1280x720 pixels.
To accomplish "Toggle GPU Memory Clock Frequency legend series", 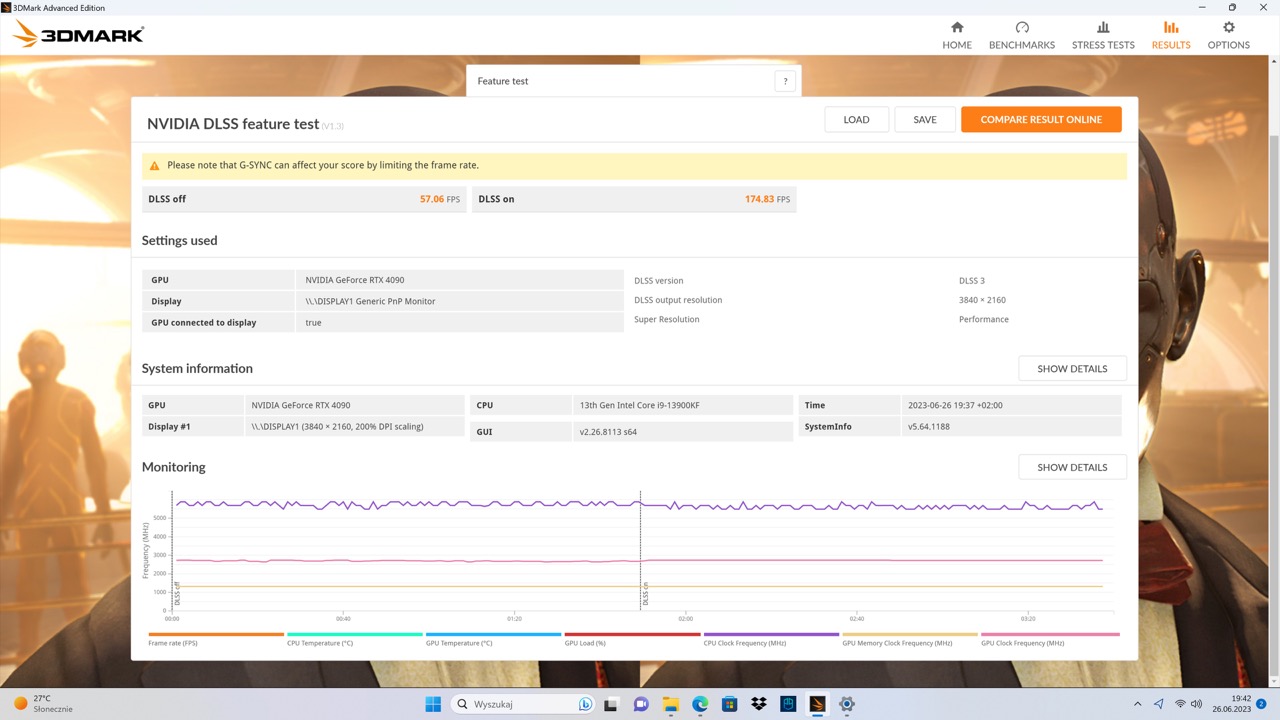I will [x=910, y=639].
